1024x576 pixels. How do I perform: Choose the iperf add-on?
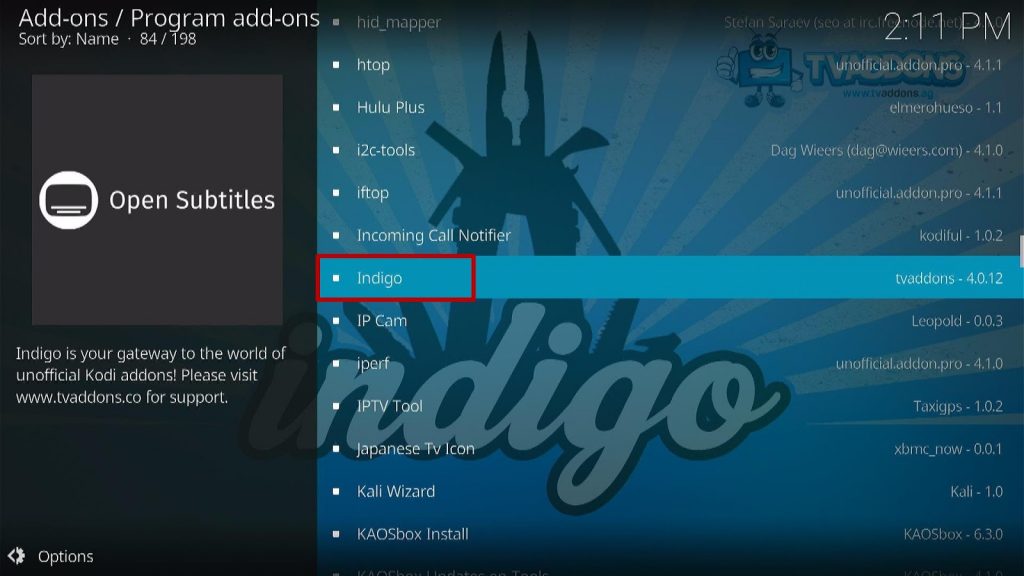tap(670, 363)
